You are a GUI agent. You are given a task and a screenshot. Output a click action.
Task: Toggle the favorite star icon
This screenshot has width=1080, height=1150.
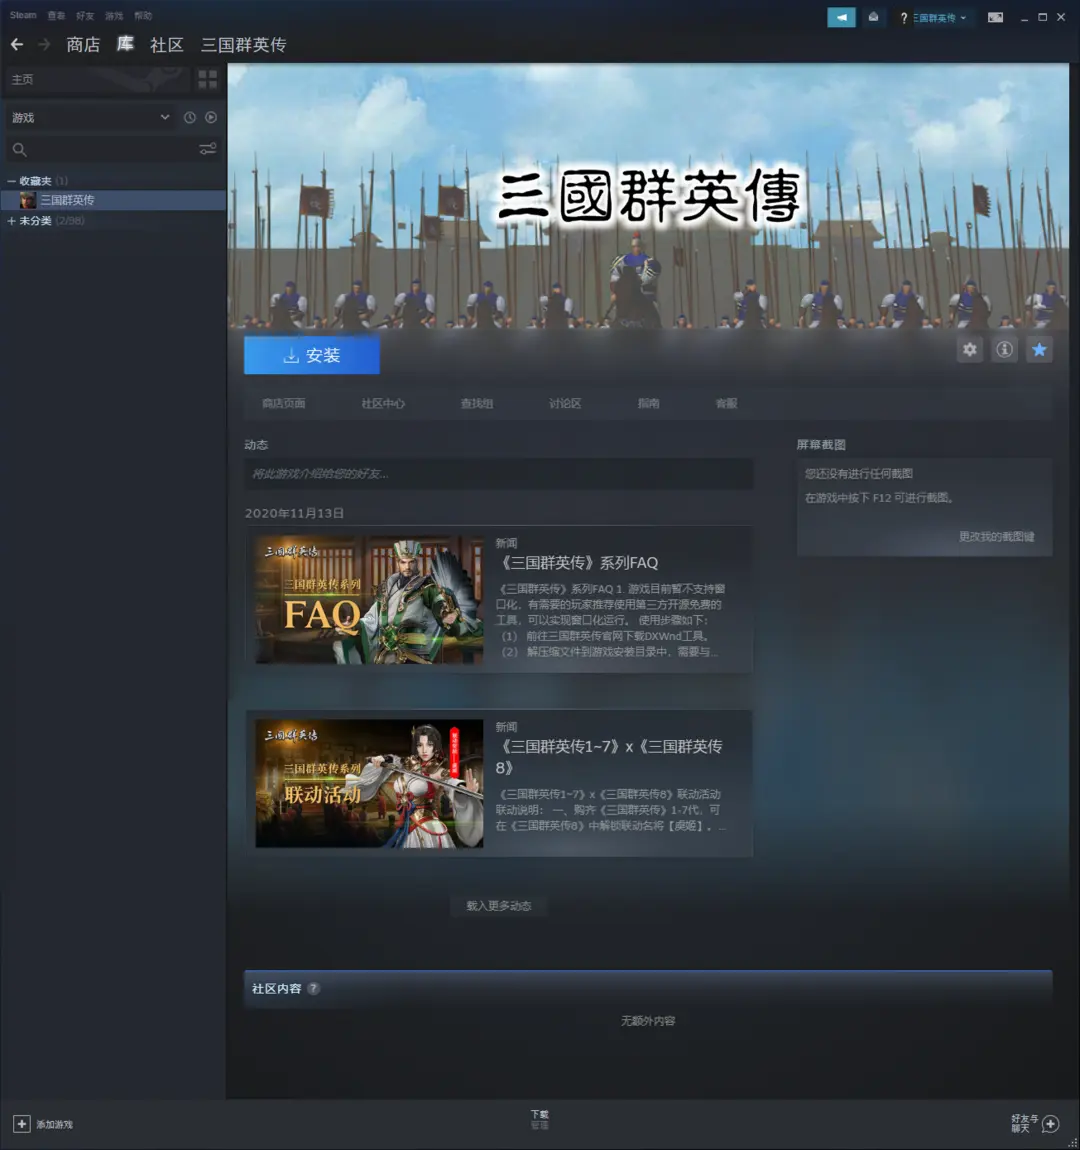[x=1039, y=350]
